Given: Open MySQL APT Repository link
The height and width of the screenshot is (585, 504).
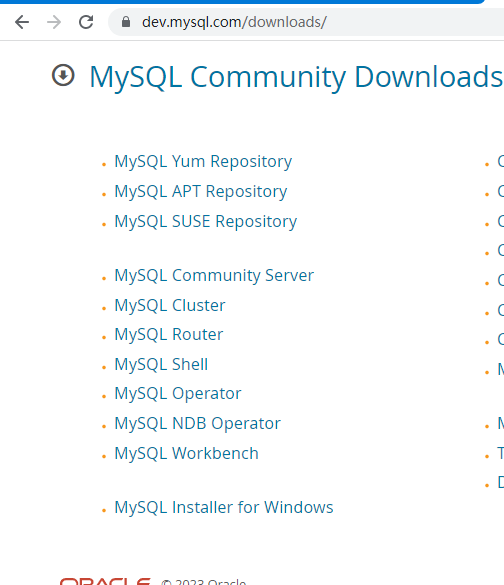Looking at the screenshot, I should point(201,192).
